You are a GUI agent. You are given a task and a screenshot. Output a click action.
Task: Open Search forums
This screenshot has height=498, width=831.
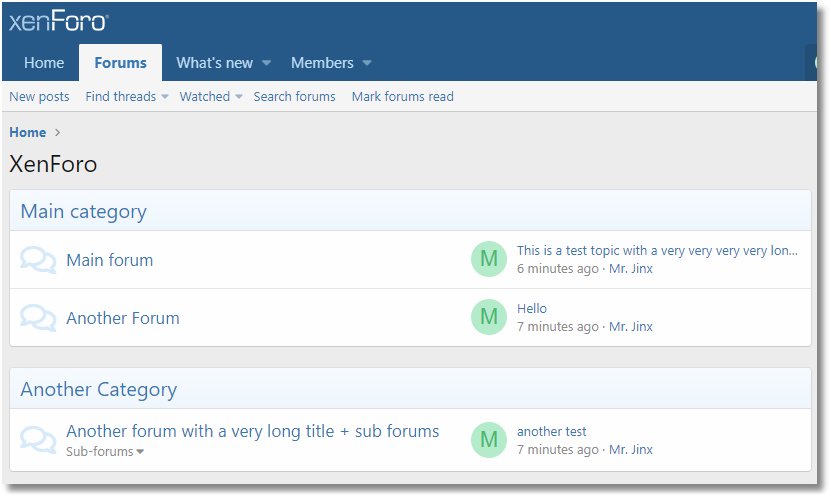pyautogui.click(x=294, y=96)
